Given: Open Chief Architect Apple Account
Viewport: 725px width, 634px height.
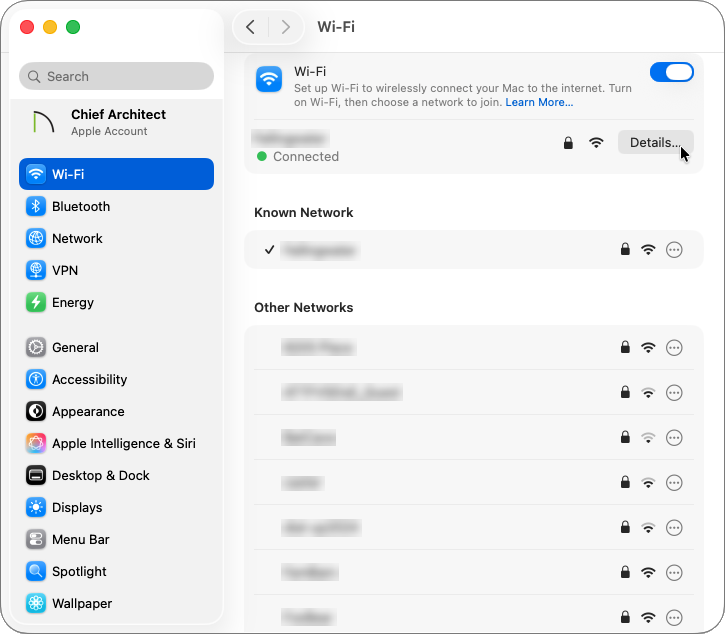Looking at the screenshot, I should point(117,123).
